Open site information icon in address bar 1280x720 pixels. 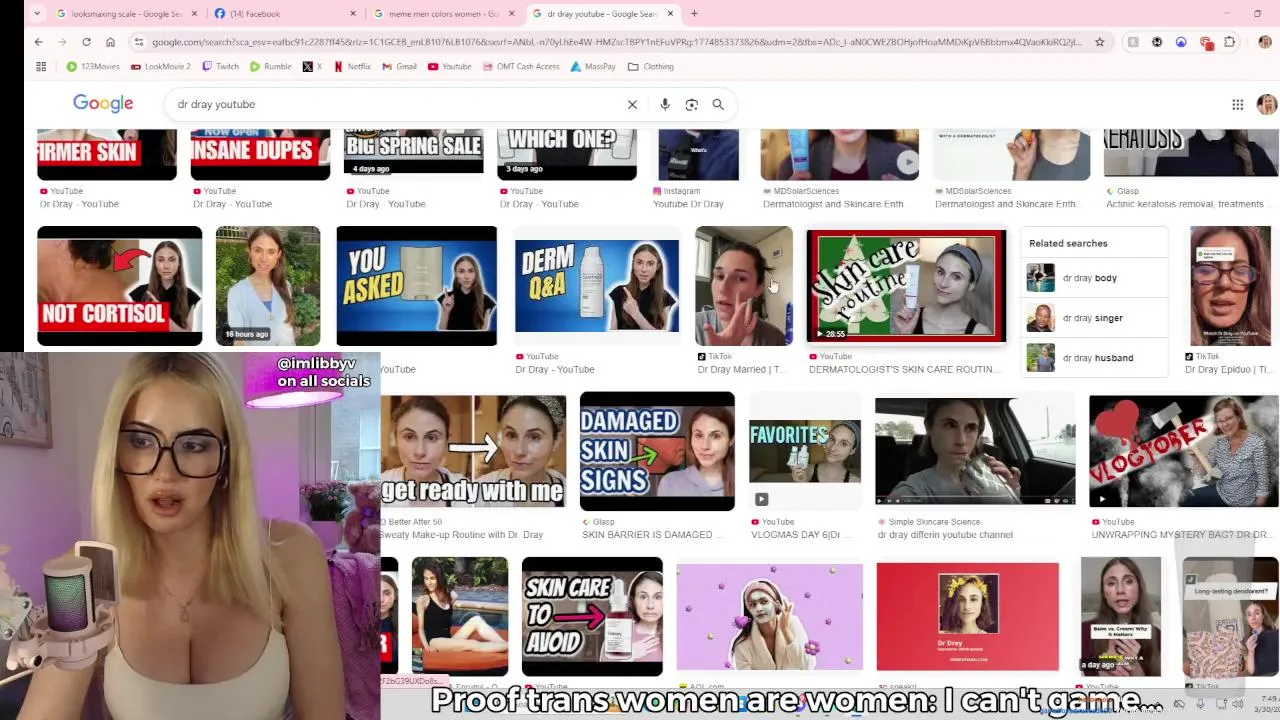139,42
